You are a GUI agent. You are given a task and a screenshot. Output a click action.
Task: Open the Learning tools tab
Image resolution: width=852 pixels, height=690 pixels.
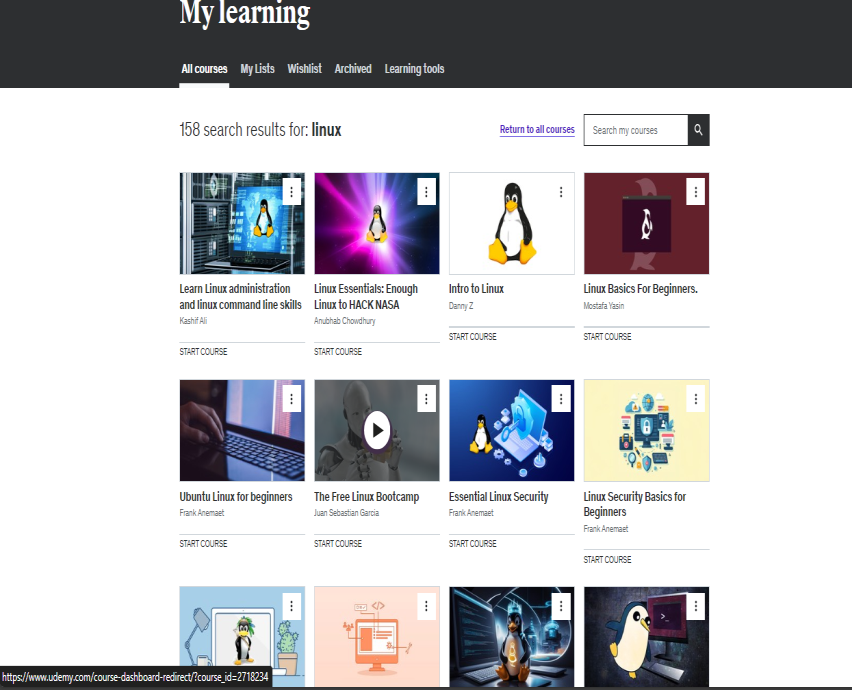(x=414, y=69)
